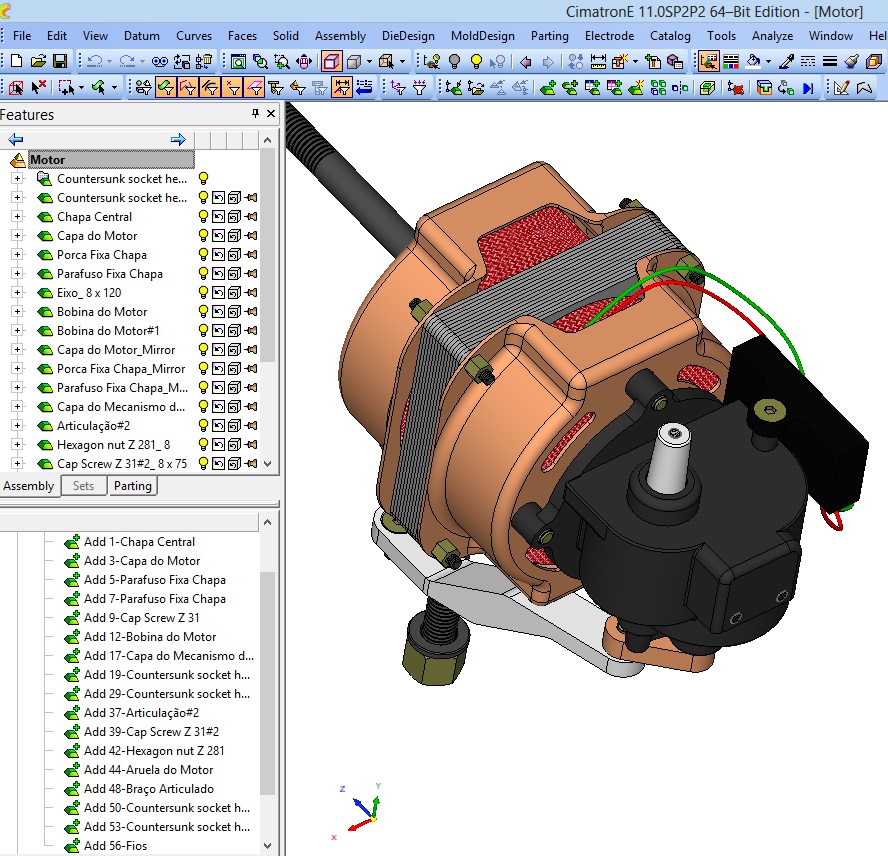Toggle the wireframe cube display mode
Image resolution: width=888 pixels, height=856 pixels.
tap(332, 61)
